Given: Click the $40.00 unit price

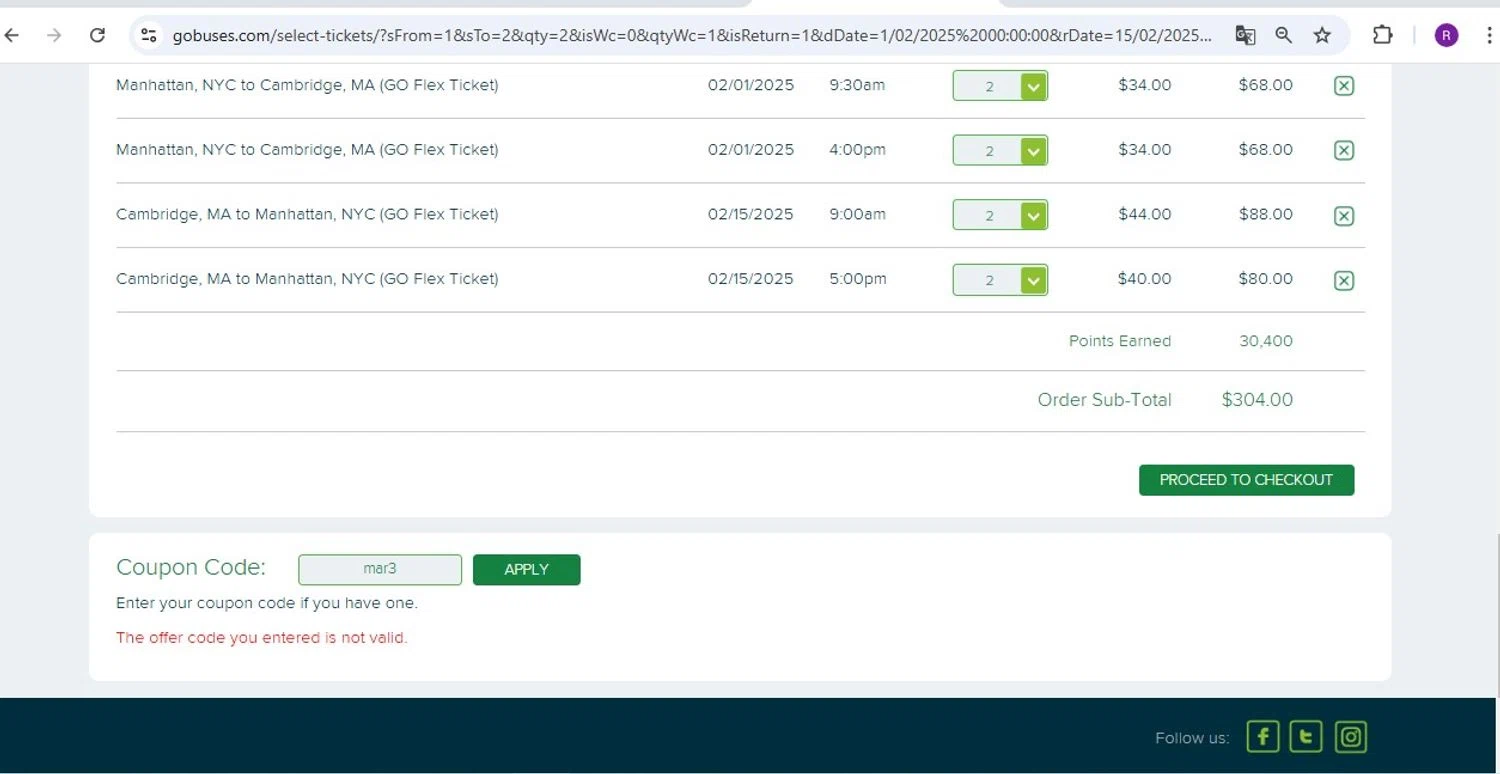Looking at the screenshot, I should coord(1145,279).
